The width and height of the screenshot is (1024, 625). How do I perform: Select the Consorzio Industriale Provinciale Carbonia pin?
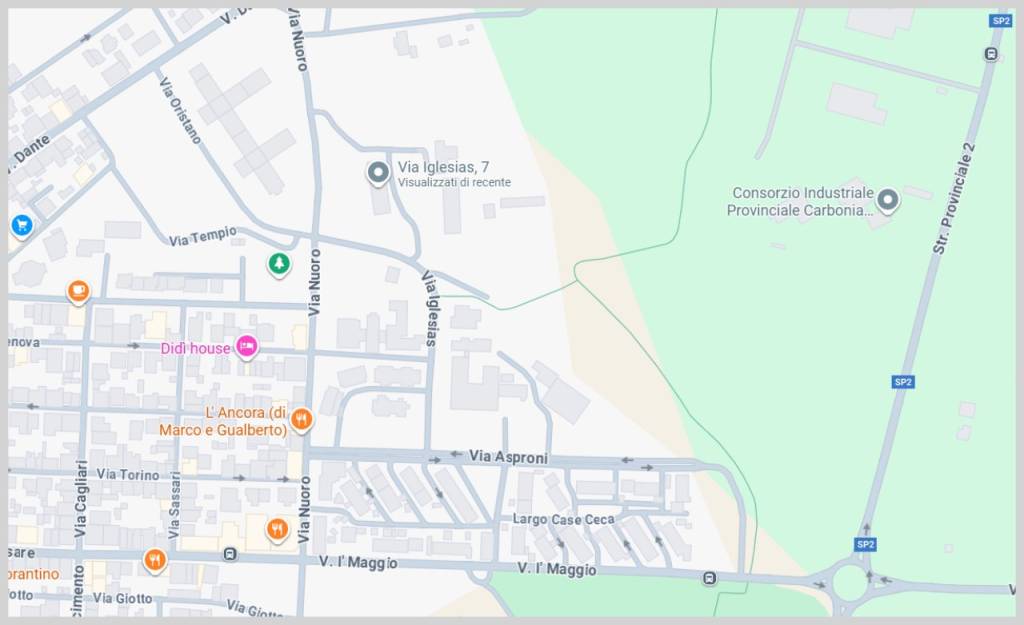pyautogui.click(x=887, y=201)
